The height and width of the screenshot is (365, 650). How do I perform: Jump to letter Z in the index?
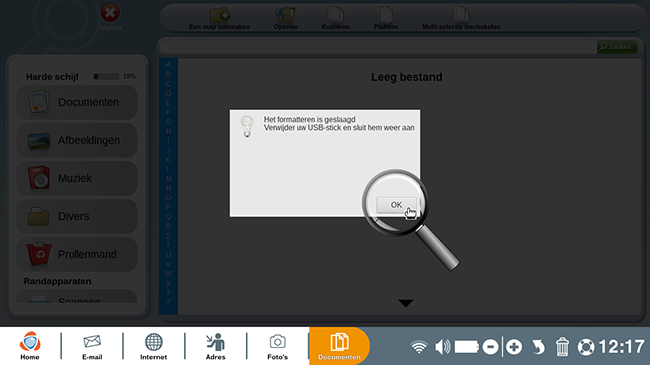pos(168,302)
